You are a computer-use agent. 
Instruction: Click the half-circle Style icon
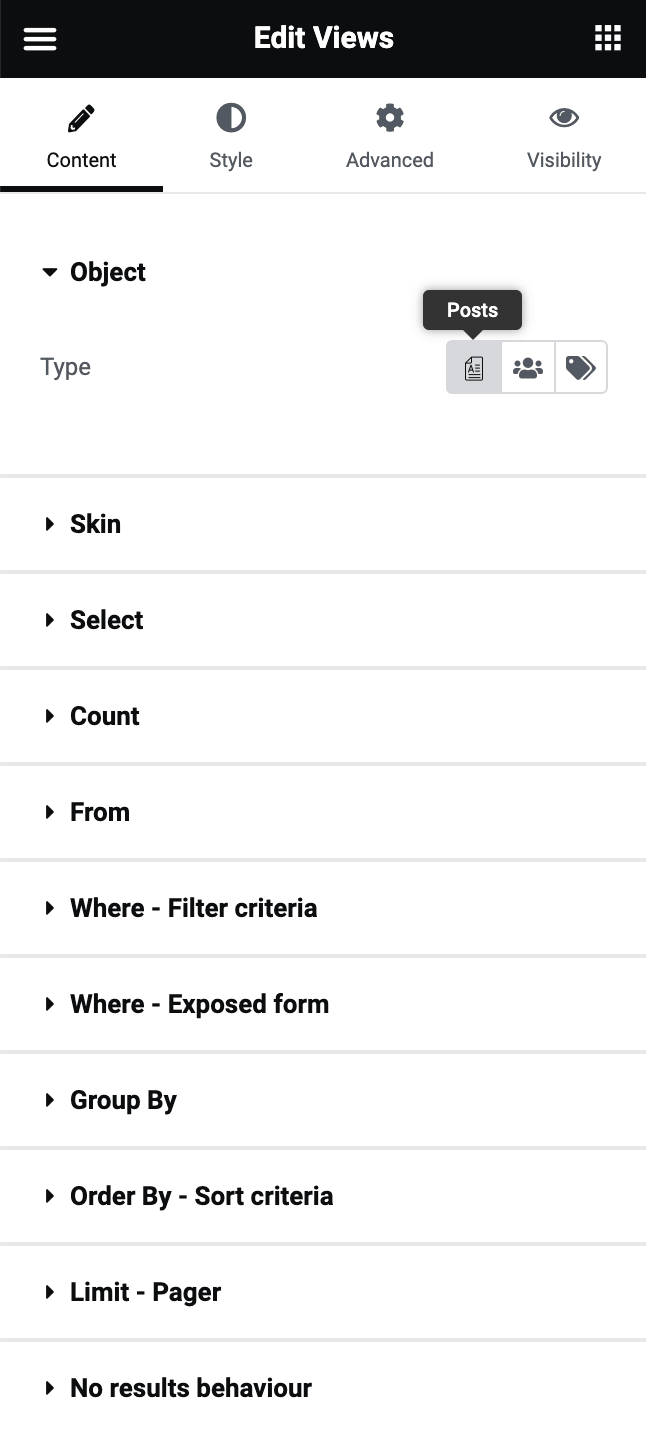point(231,119)
